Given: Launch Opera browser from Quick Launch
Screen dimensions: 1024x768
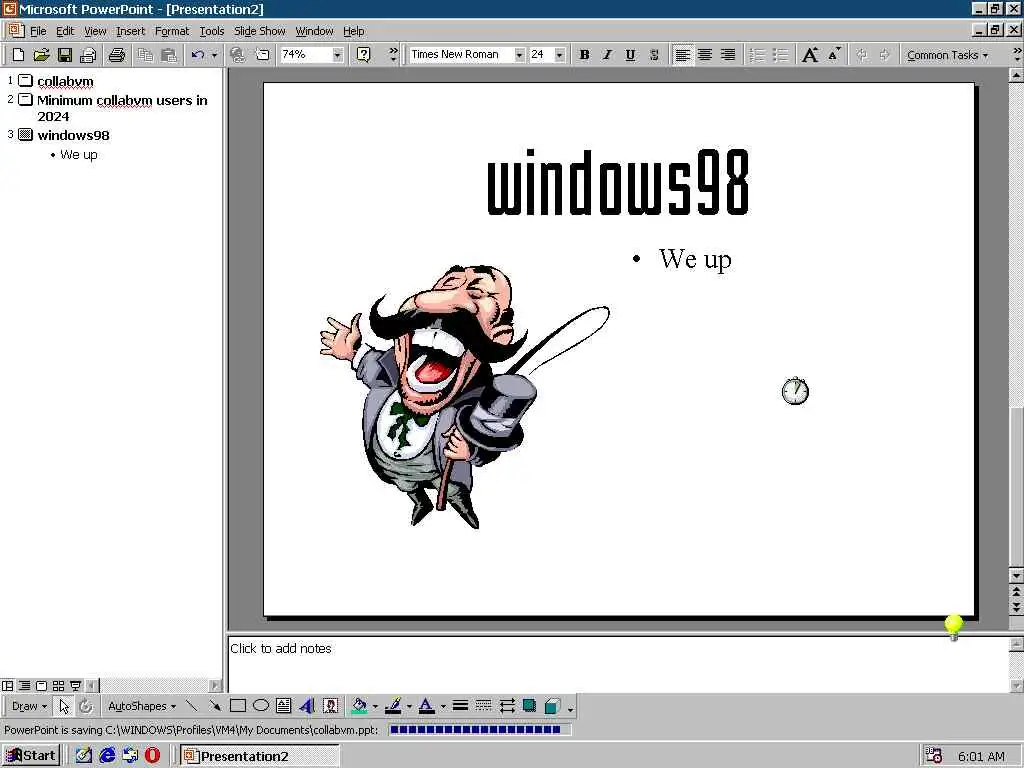Looking at the screenshot, I should click(152, 756).
